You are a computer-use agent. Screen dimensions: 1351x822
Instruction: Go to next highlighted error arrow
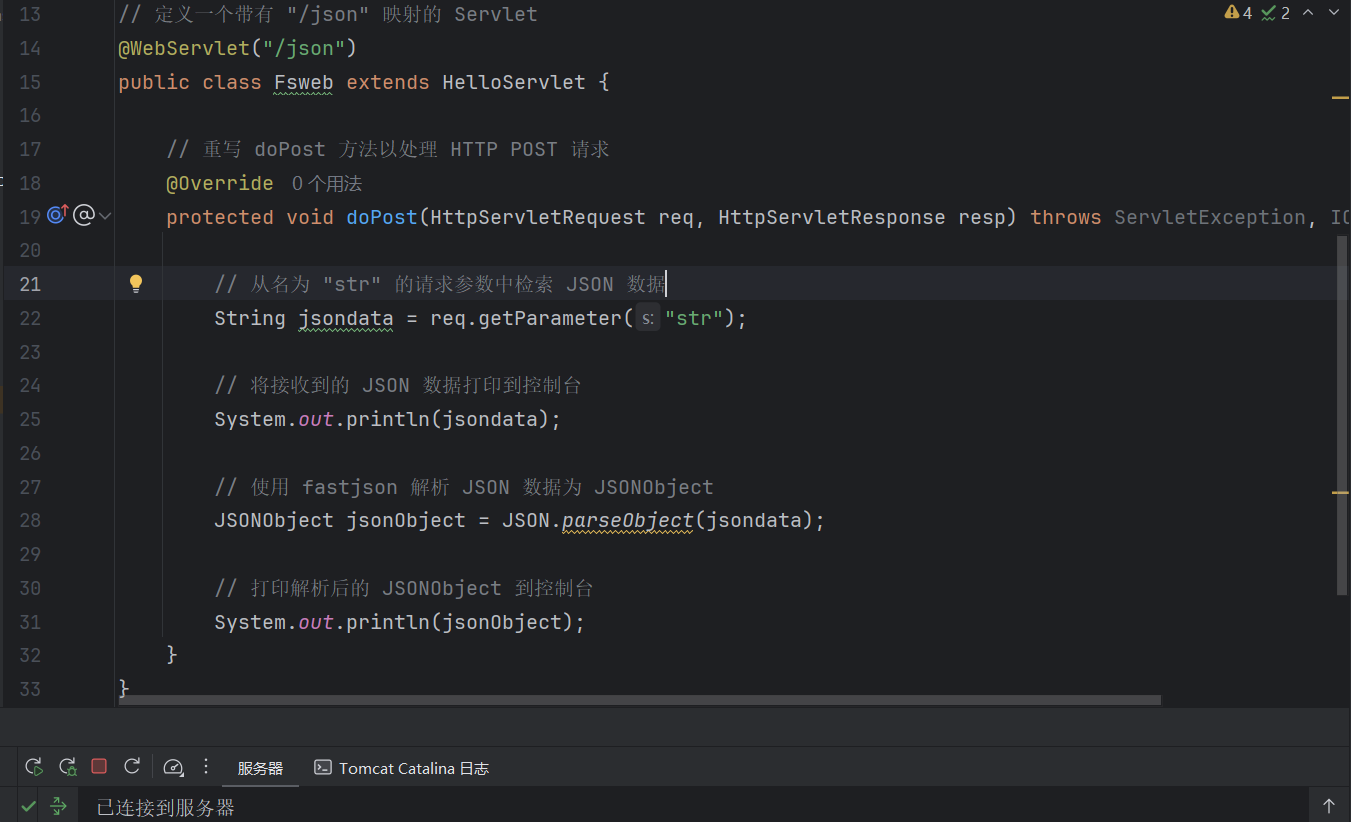point(1334,13)
